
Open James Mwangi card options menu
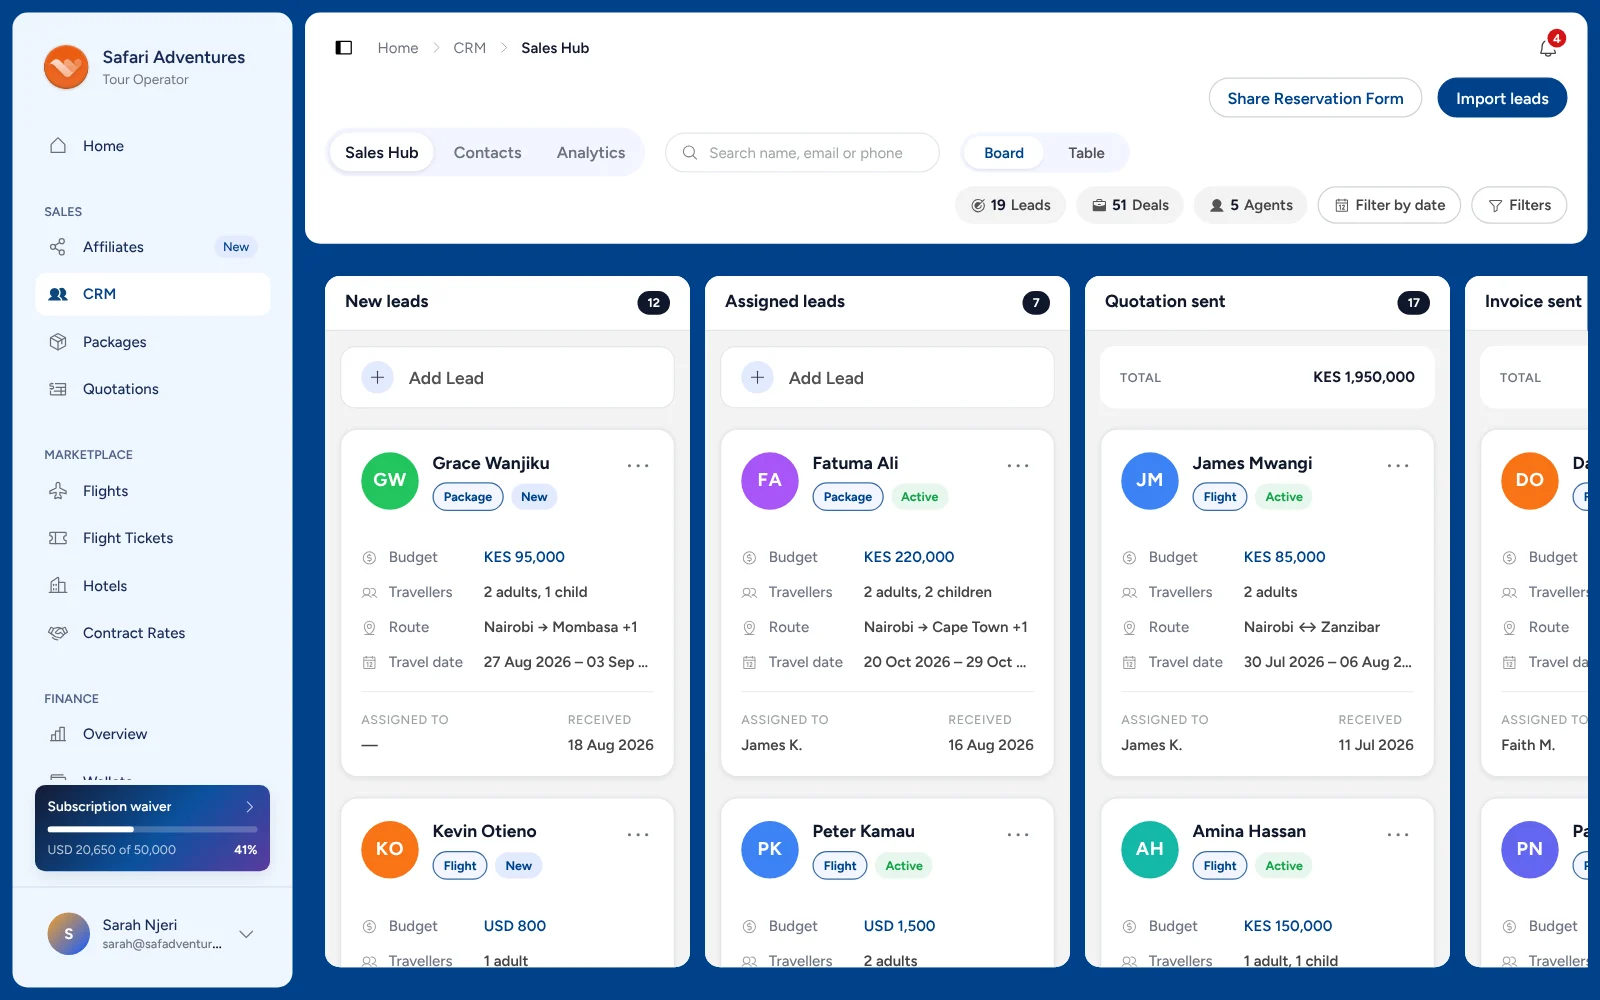(x=1398, y=466)
